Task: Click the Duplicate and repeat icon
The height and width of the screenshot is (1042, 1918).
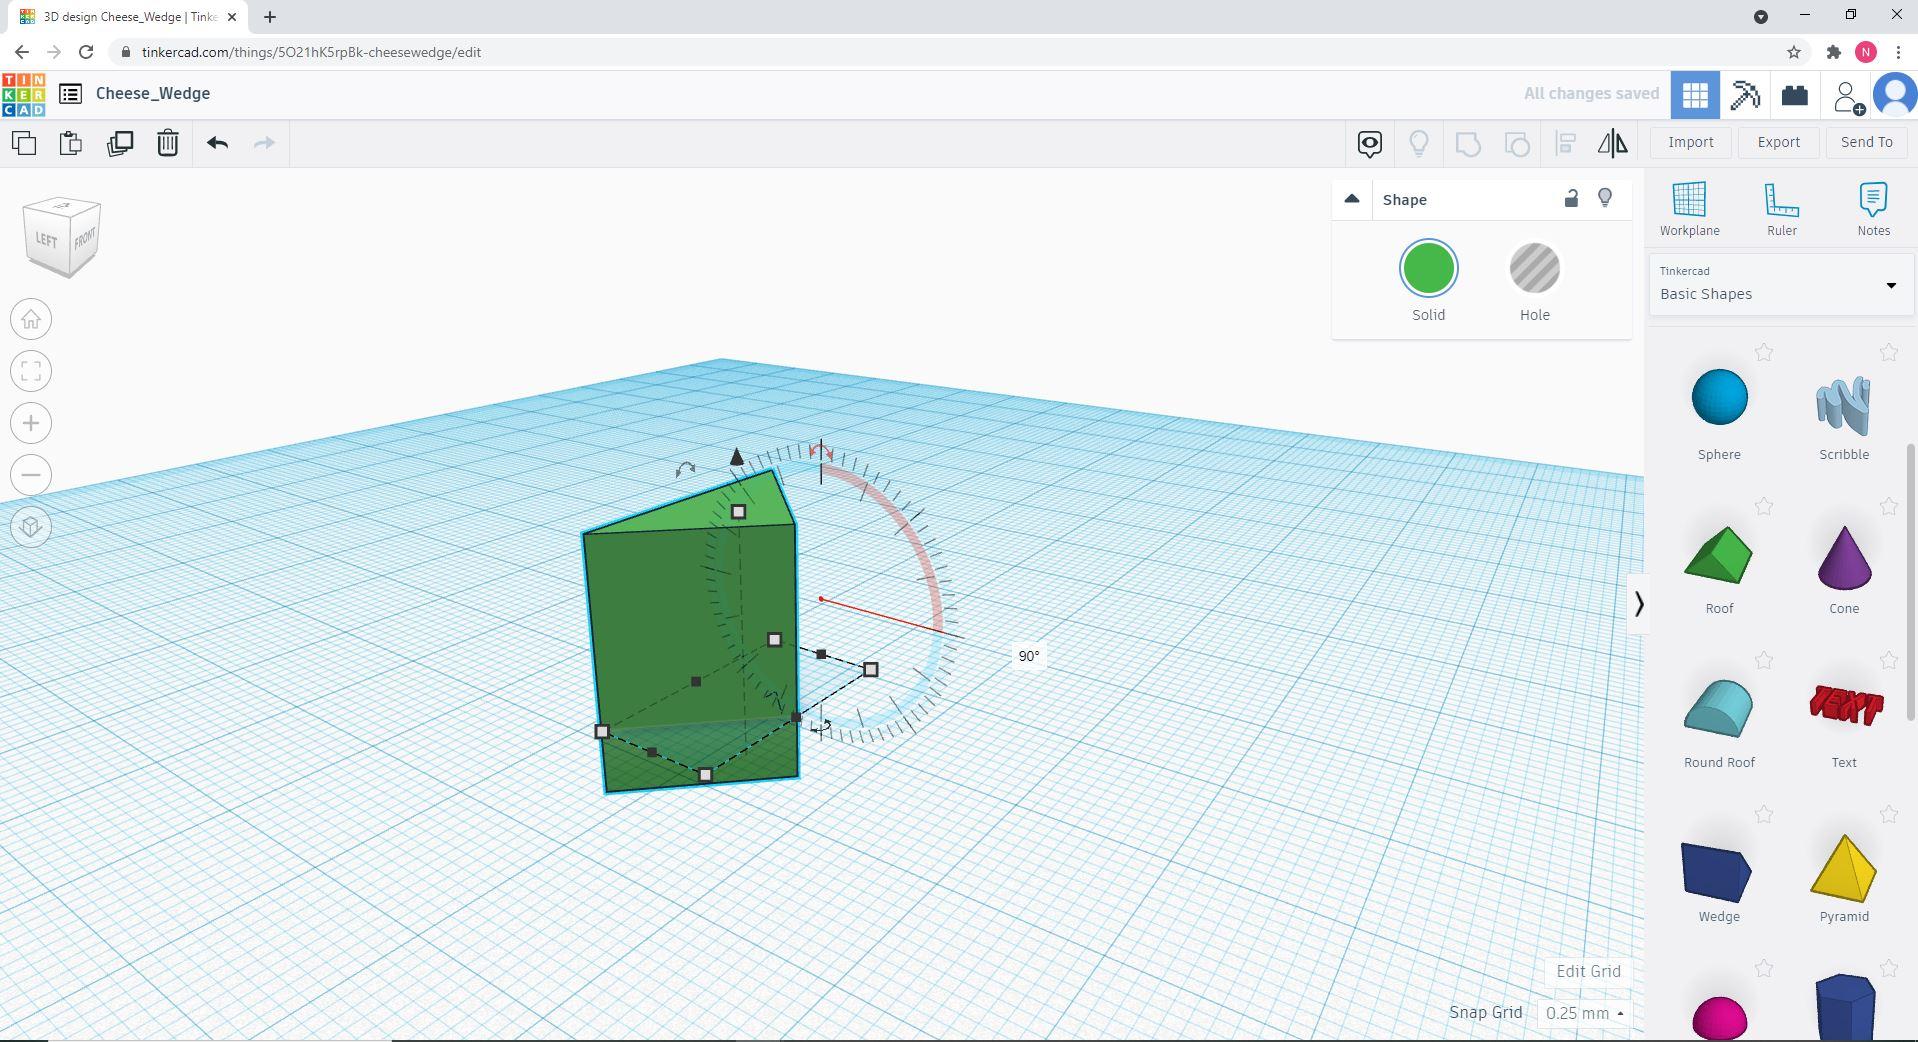Action: pyautogui.click(x=120, y=143)
